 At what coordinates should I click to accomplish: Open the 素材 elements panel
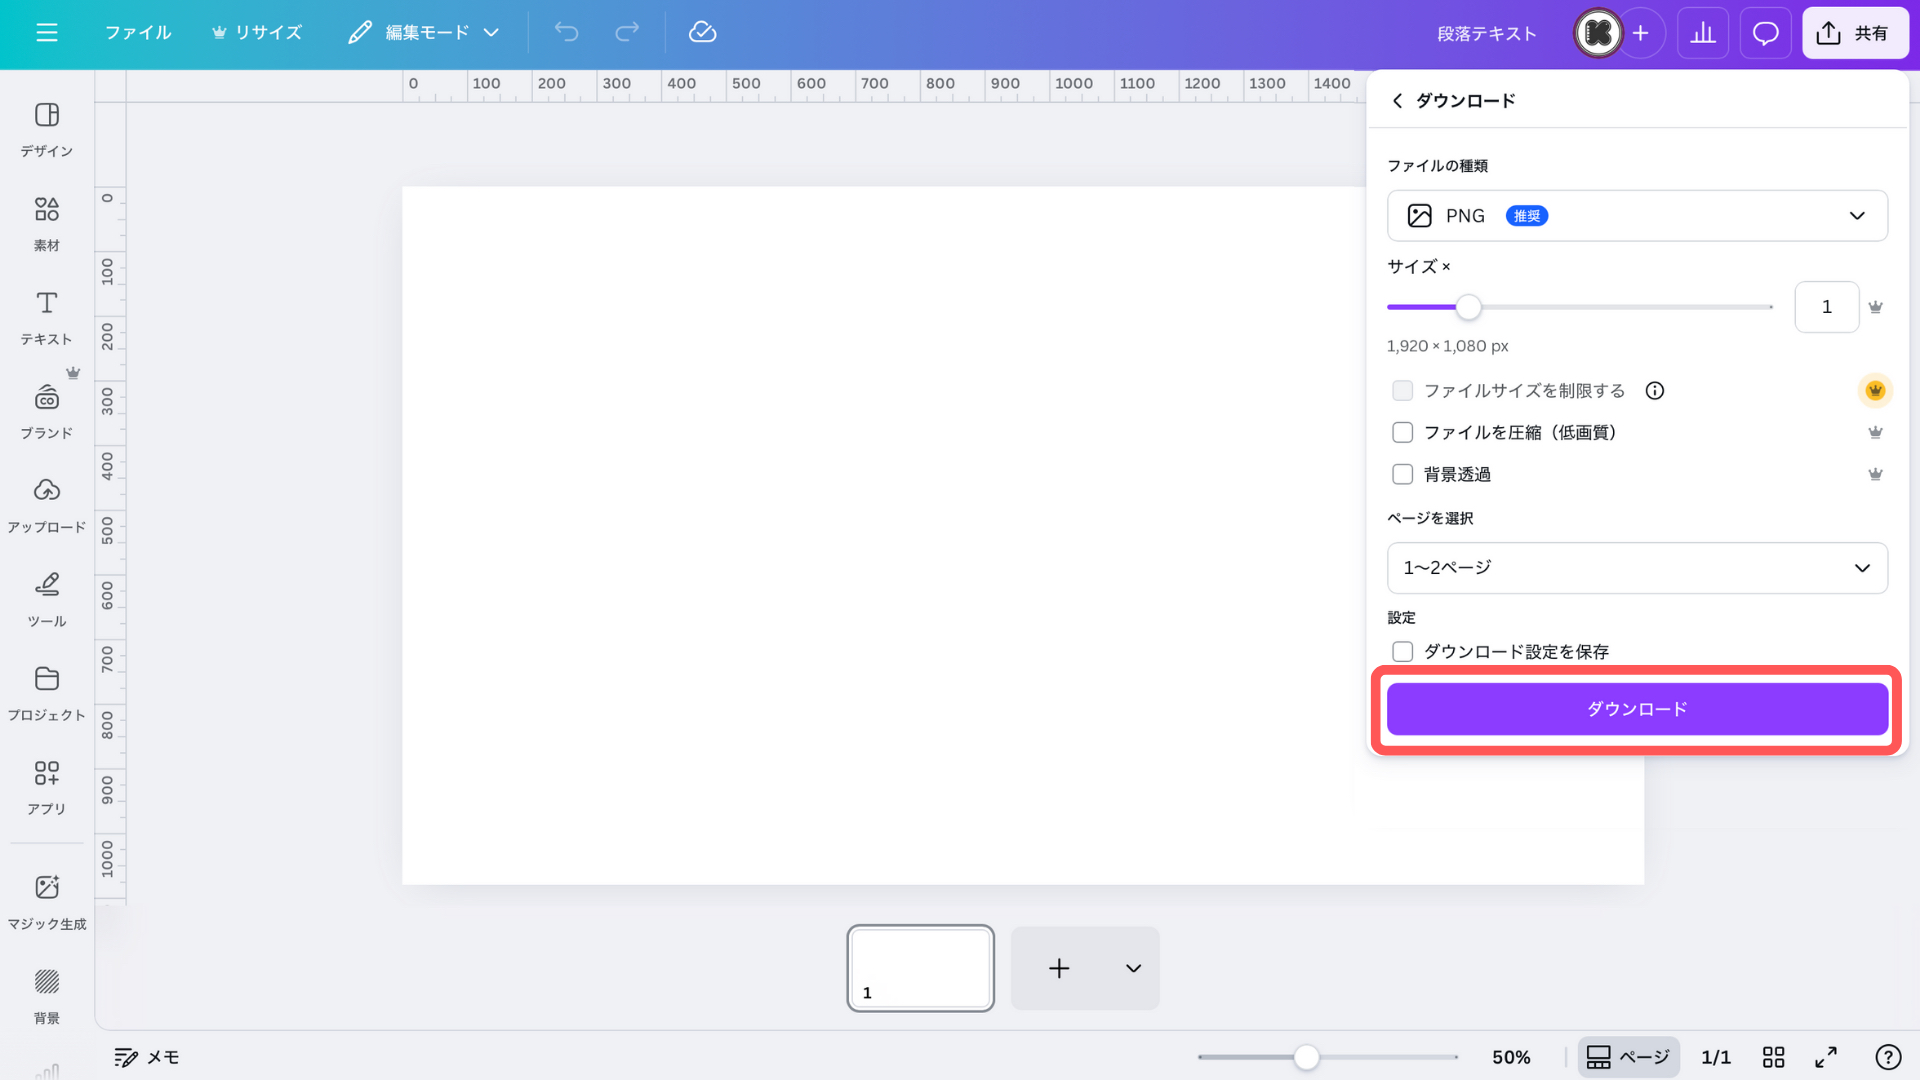point(47,223)
